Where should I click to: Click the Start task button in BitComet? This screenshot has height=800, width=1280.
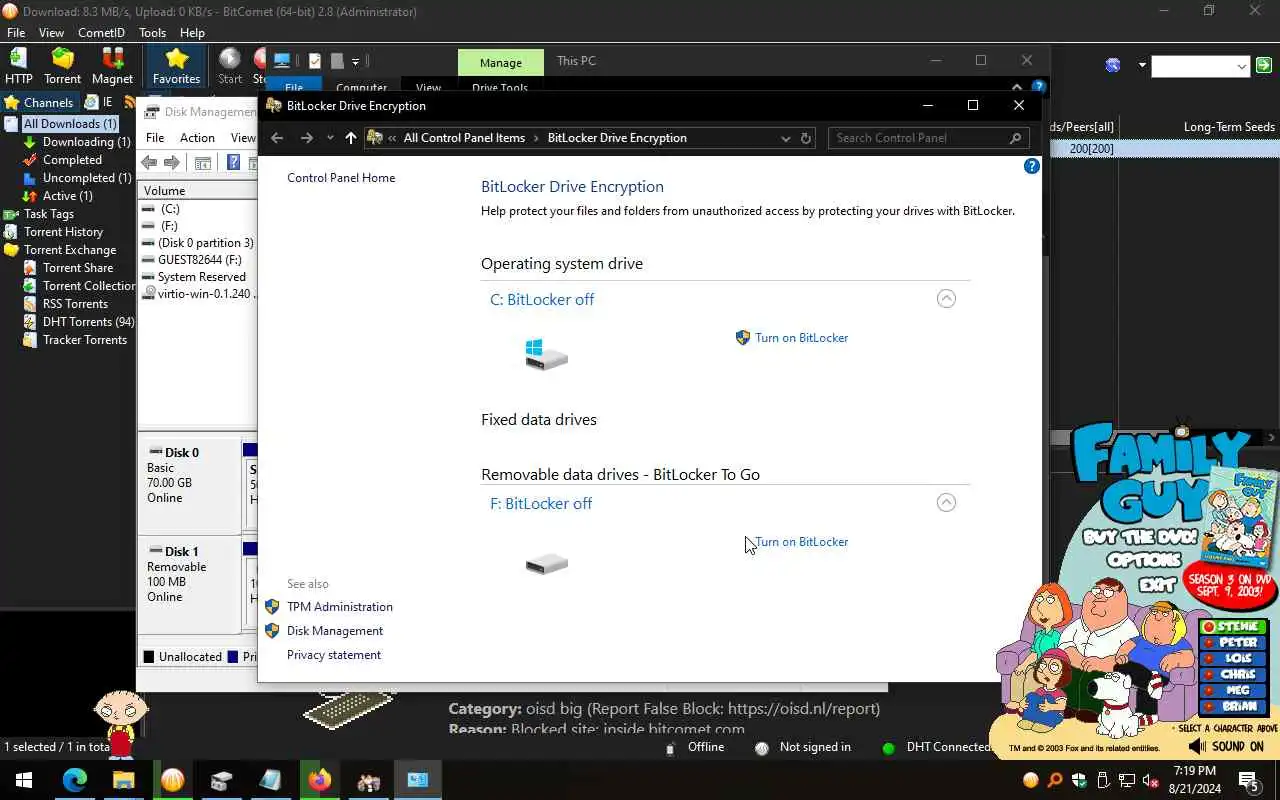[230, 66]
